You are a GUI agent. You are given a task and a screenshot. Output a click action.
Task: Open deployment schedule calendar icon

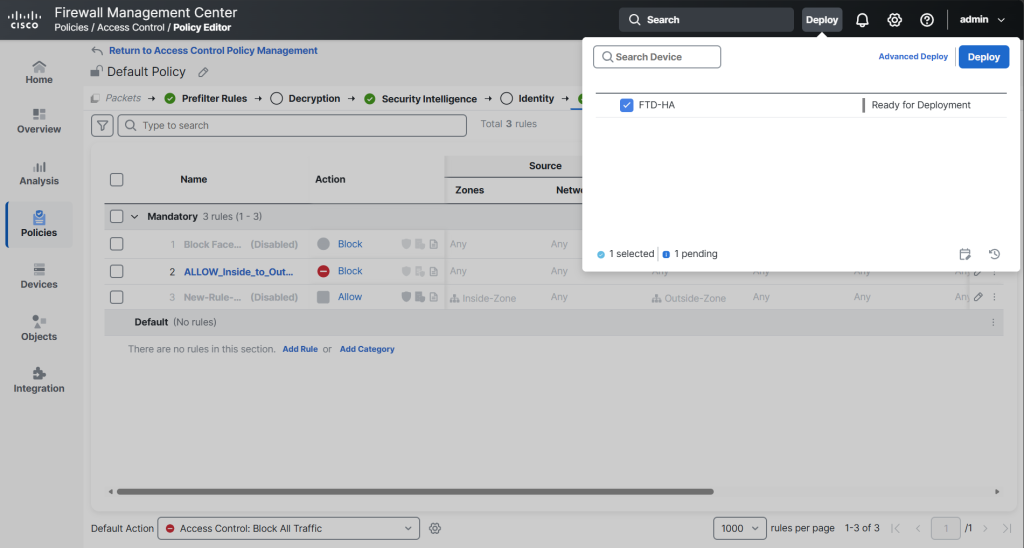tap(965, 254)
